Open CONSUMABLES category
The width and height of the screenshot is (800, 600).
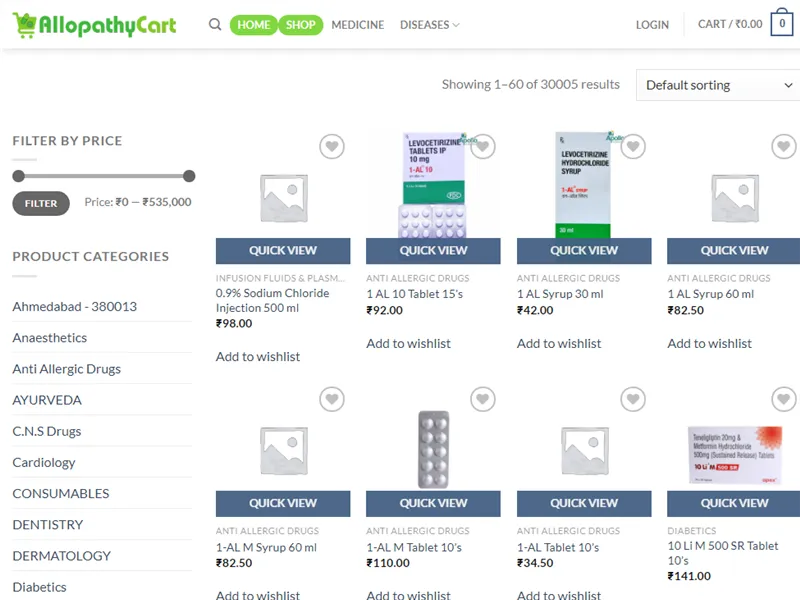[x=61, y=493]
